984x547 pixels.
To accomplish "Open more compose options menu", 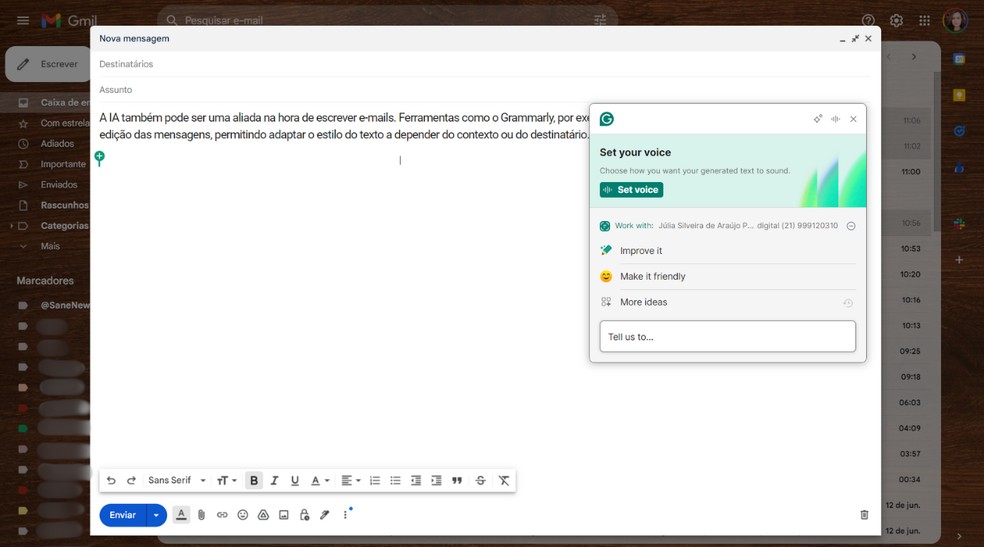I will tap(345, 515).
